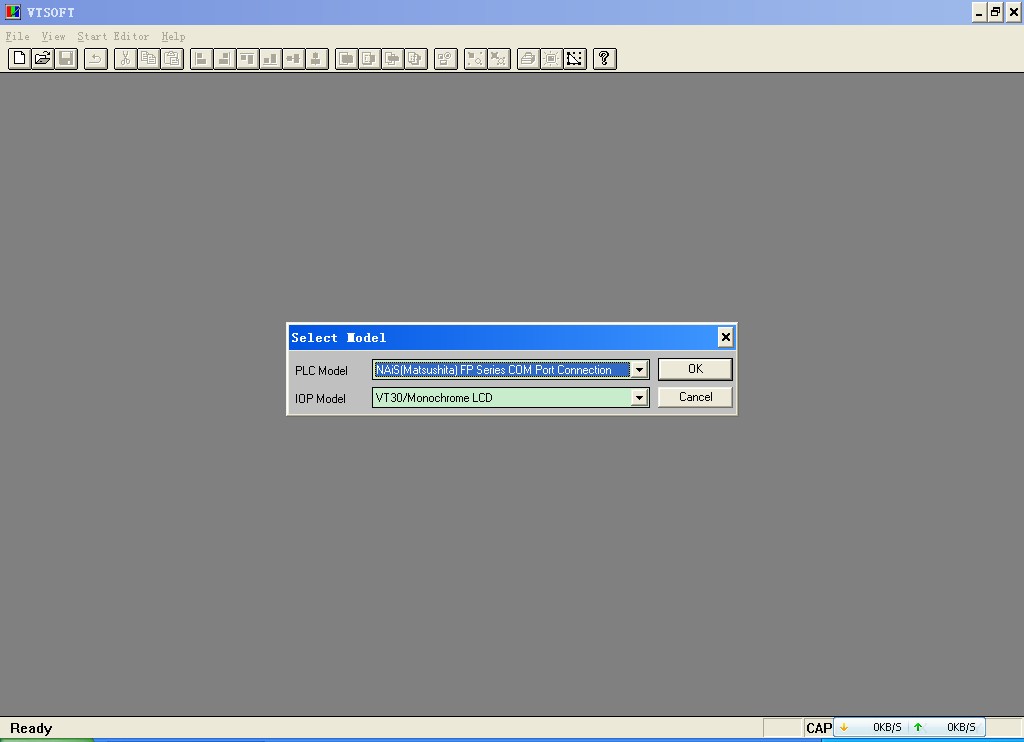Open the View menu
The height and width of the screenshot is (742, 1024).
click(53, 36)
